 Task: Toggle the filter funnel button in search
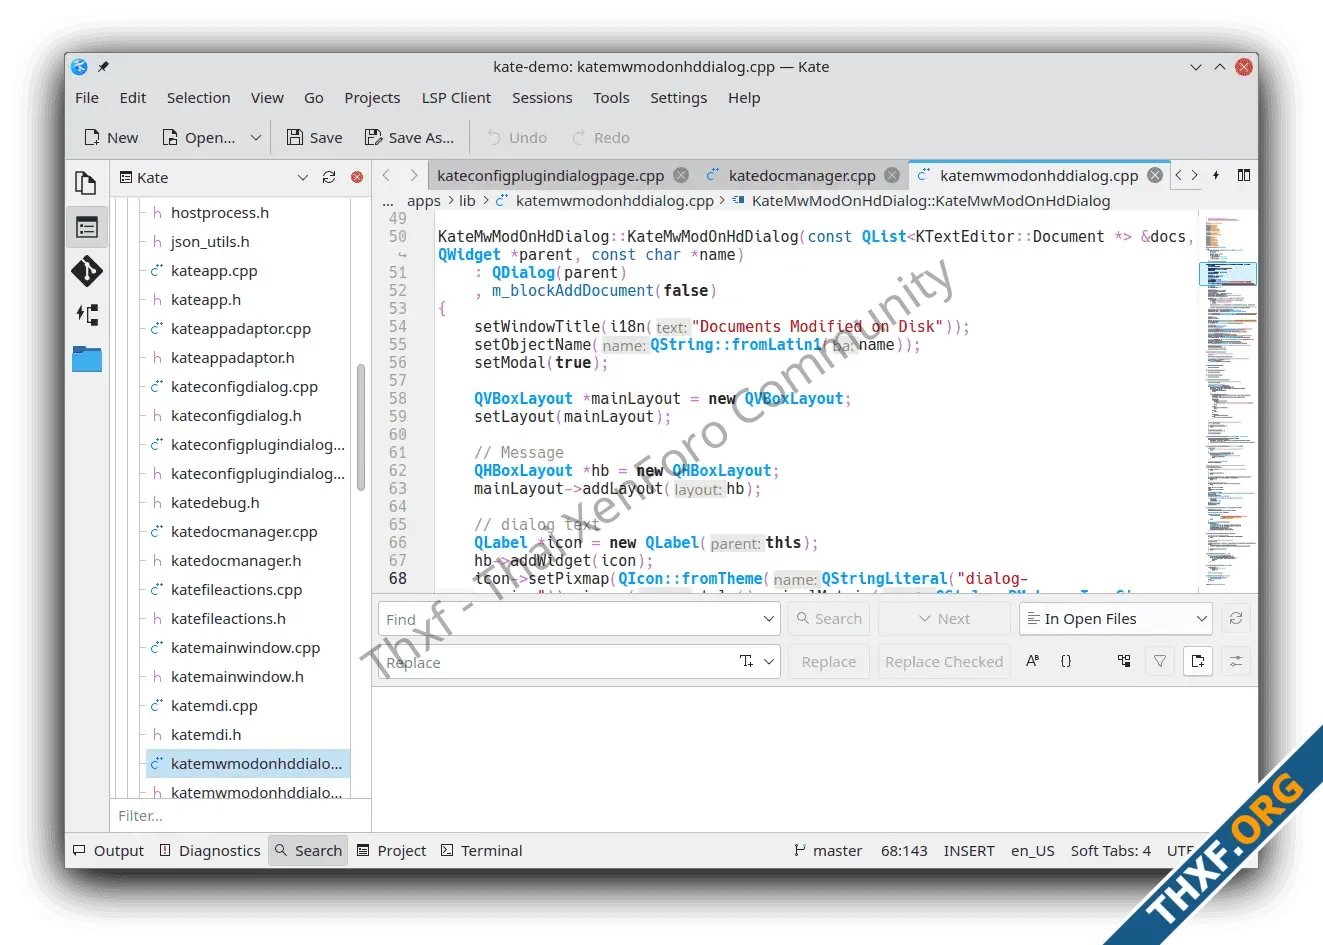tap(1160, 661)
